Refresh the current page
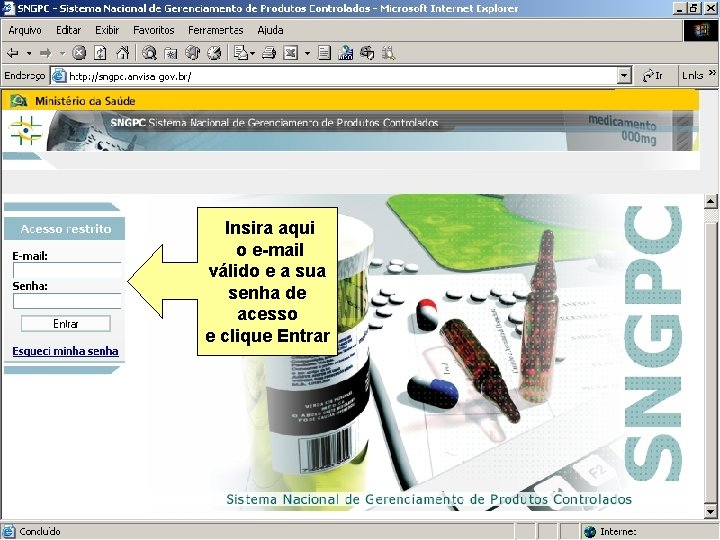 (x=100, y=53)
